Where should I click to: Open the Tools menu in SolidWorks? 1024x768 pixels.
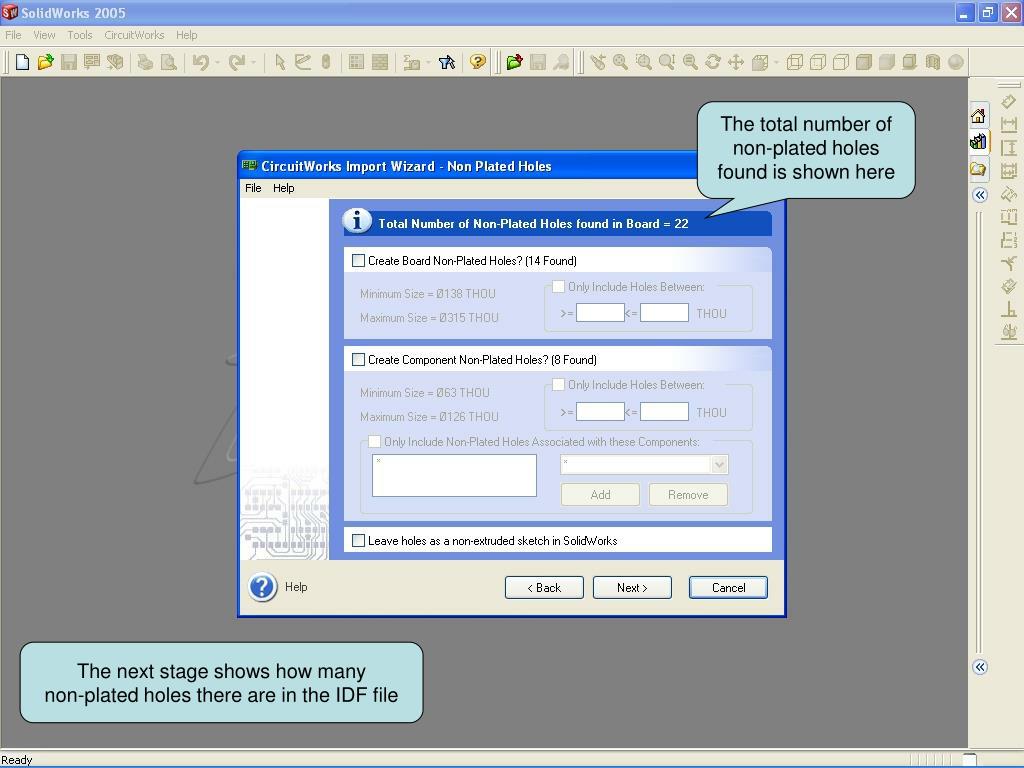(x=80, y=35)
